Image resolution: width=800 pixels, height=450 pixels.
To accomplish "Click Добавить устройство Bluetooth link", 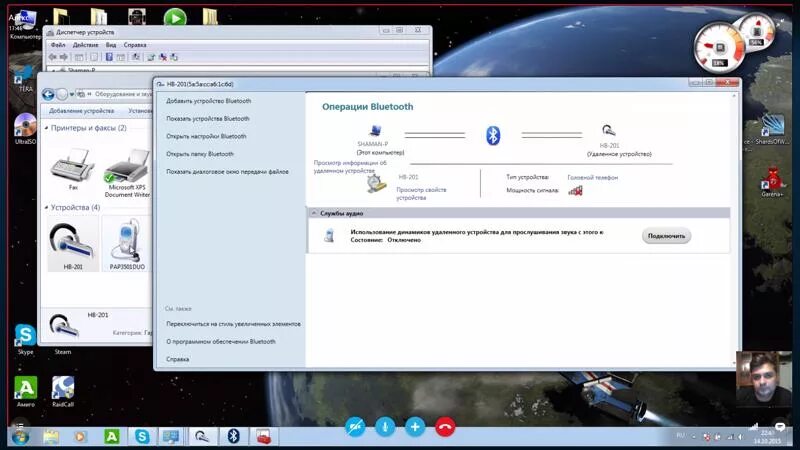I will tap(209, 101).
